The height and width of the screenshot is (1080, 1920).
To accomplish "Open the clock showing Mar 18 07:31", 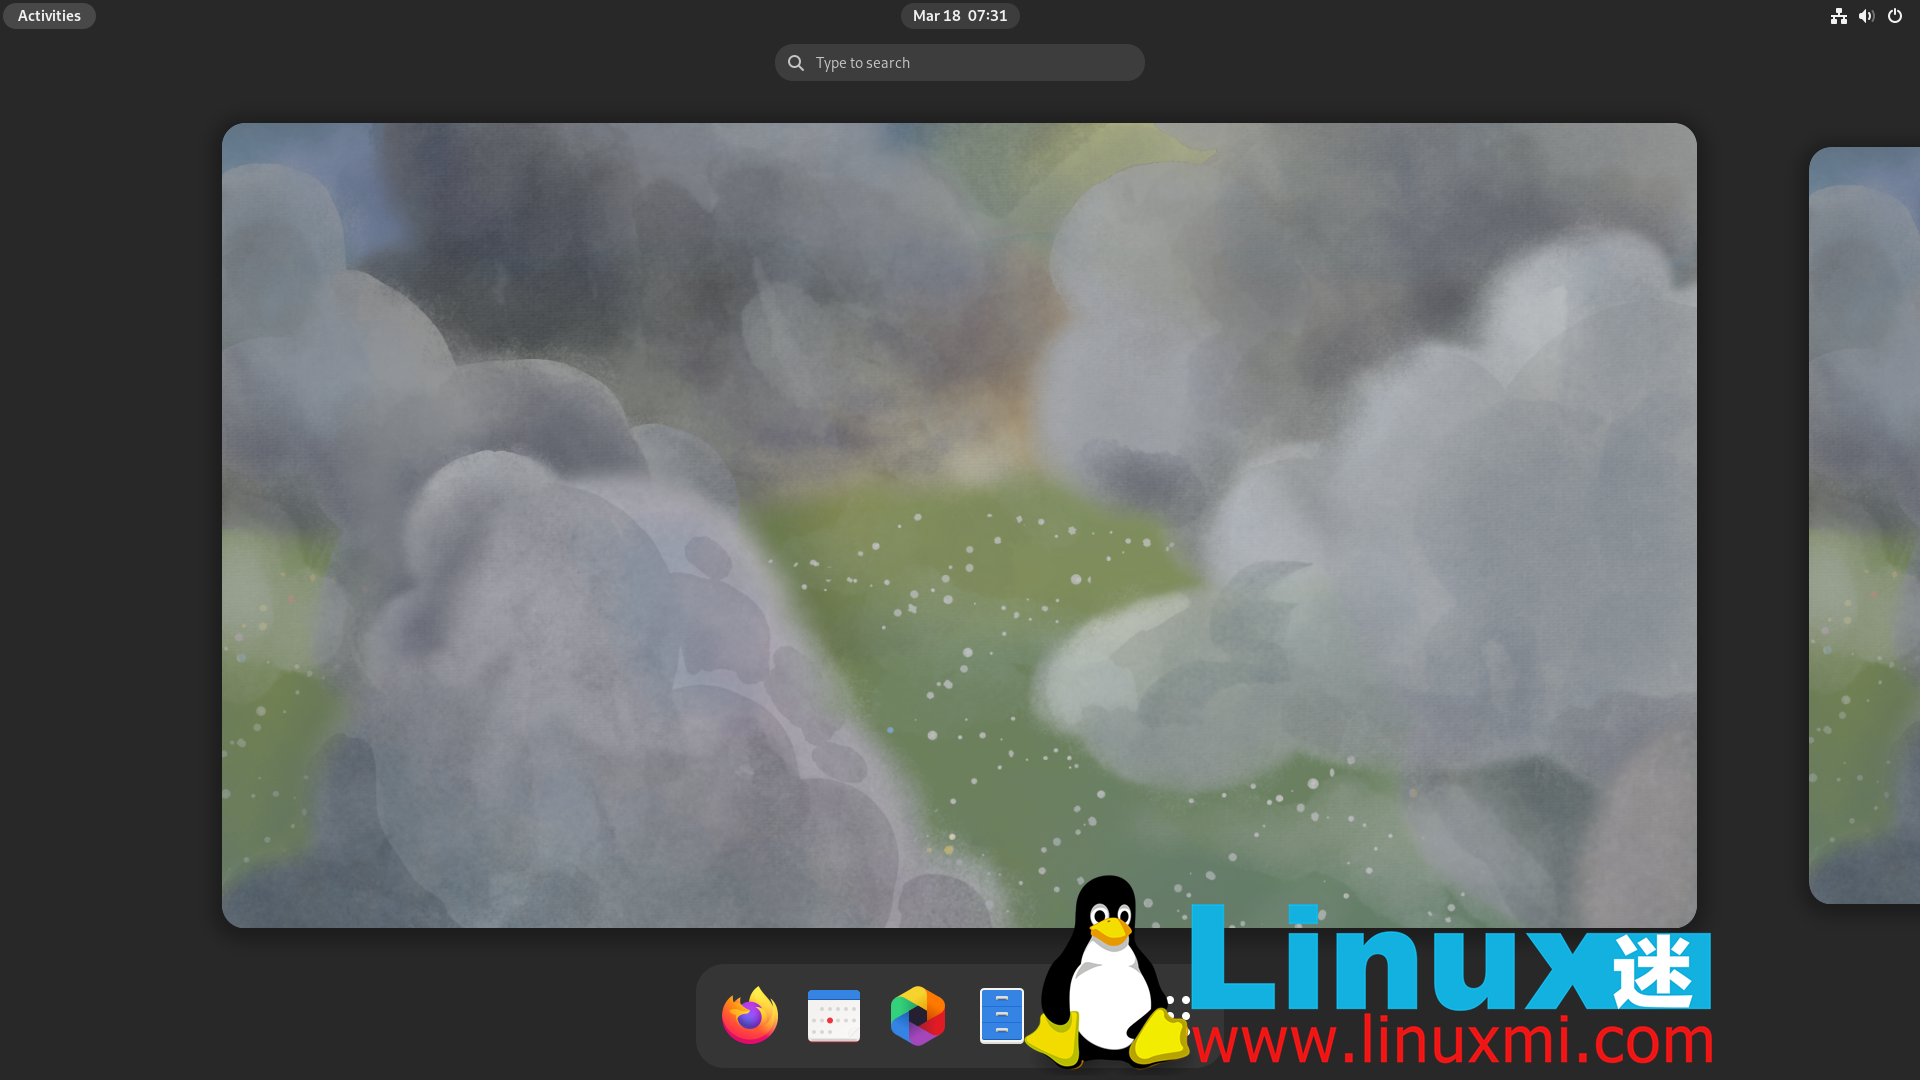I will [x=960, y=16].
